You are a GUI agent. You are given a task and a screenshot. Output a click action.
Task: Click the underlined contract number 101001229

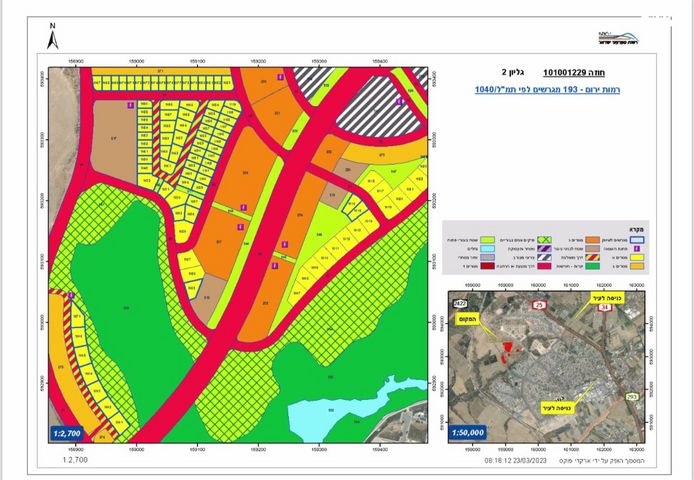[567, 73]
